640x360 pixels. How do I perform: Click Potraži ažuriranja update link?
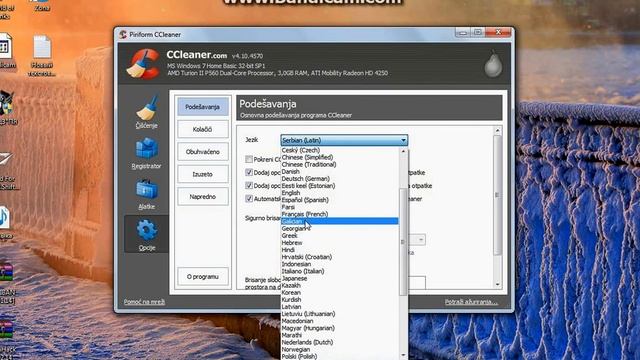tap(471, 302)
